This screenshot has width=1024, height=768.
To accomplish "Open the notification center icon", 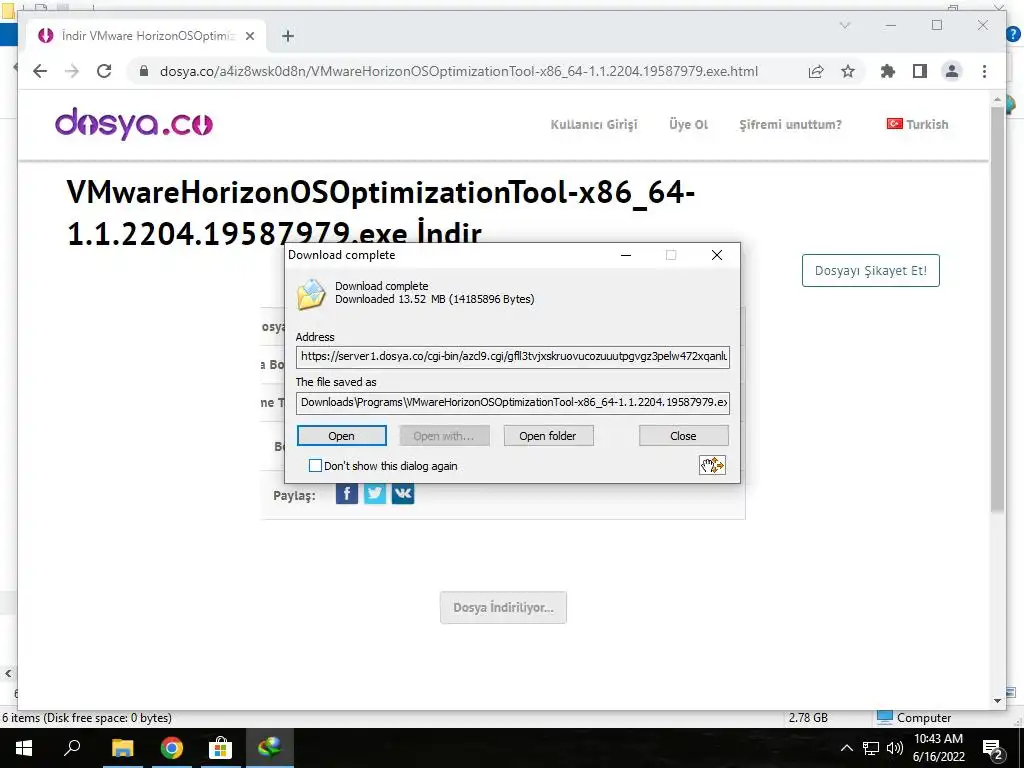I will coord(993,748).
